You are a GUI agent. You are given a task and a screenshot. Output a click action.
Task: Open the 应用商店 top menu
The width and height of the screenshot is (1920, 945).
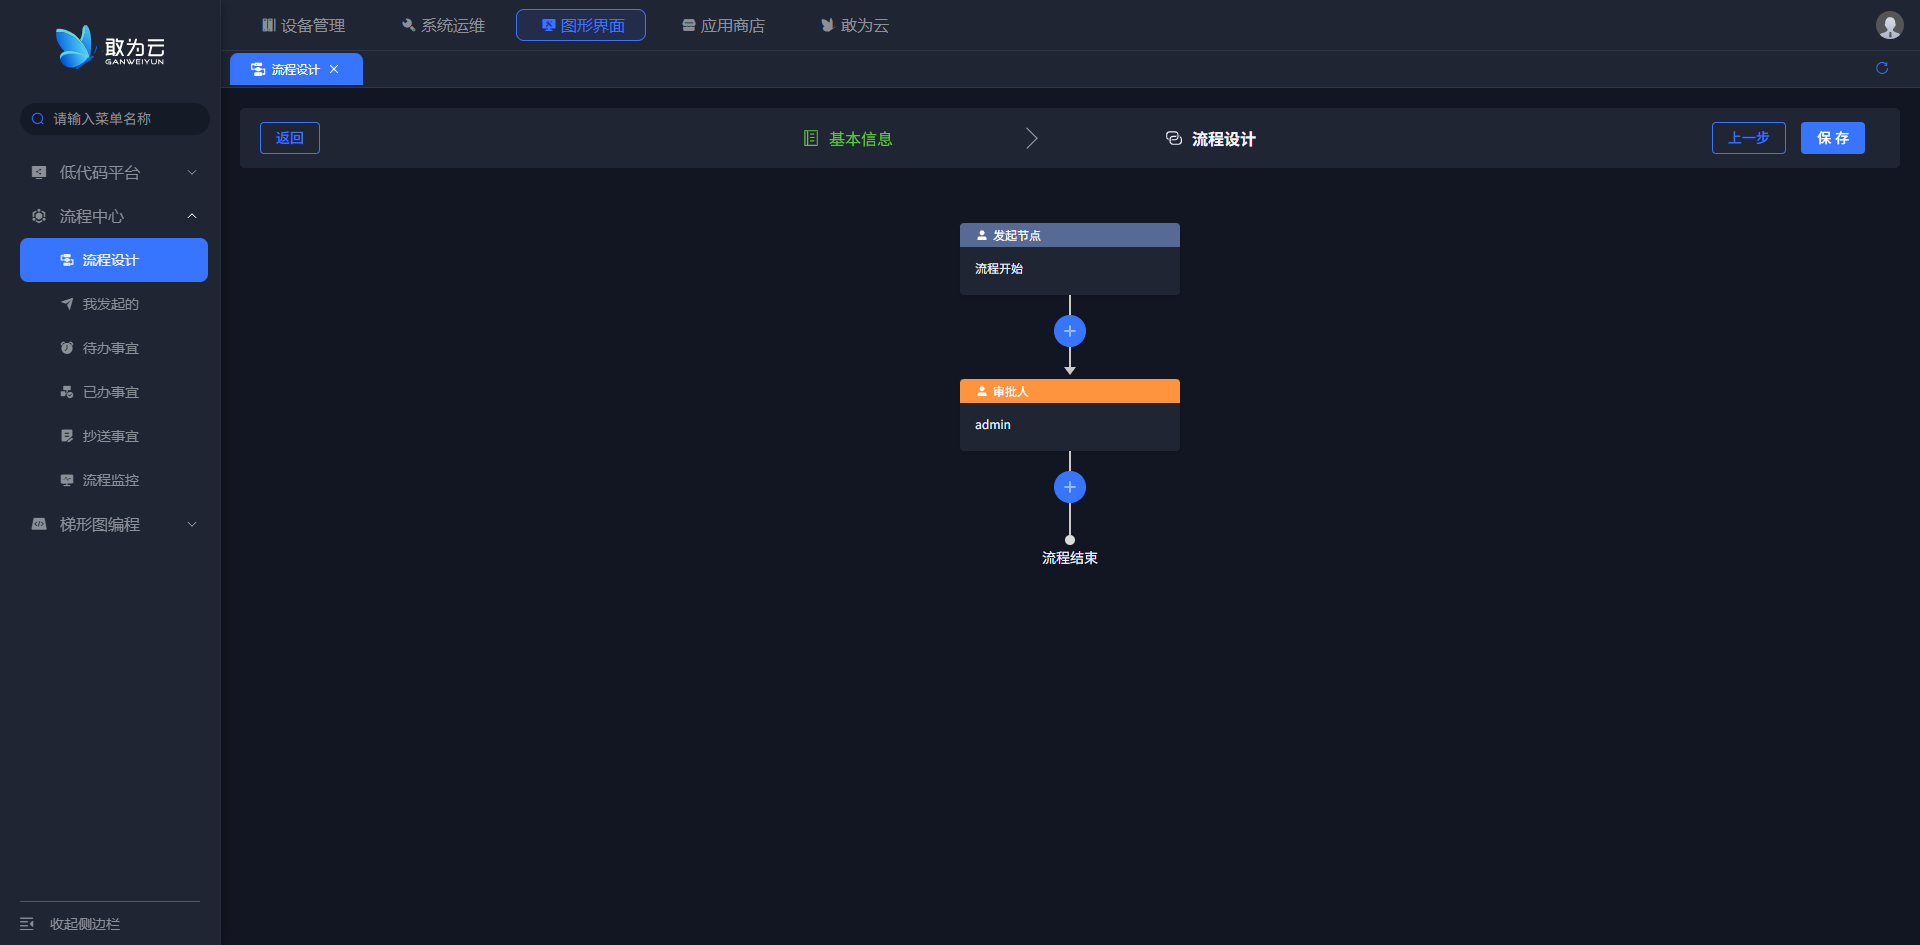coord(723,25)
